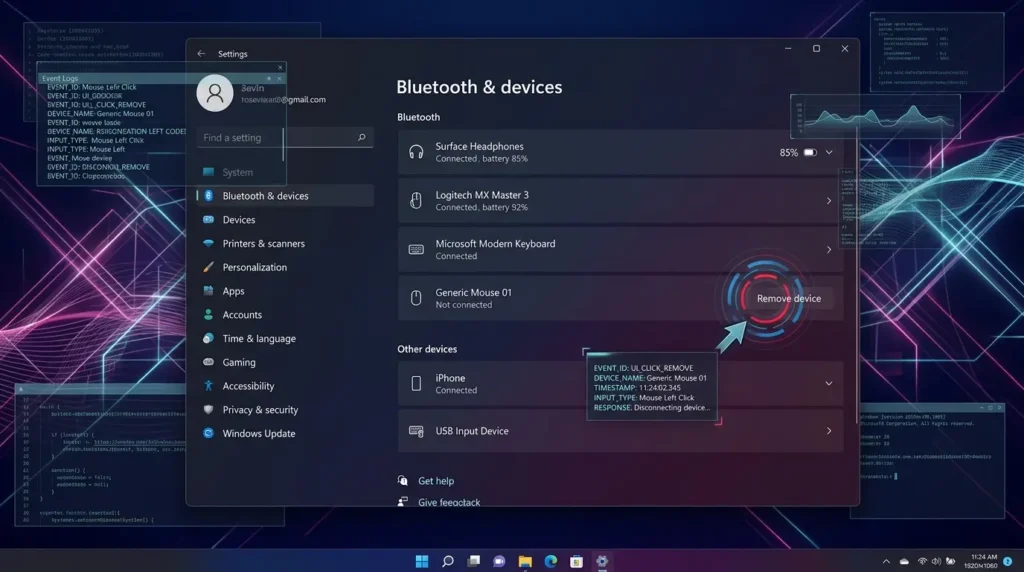Click the Surface Headphones headset icon

coord(416,152)
